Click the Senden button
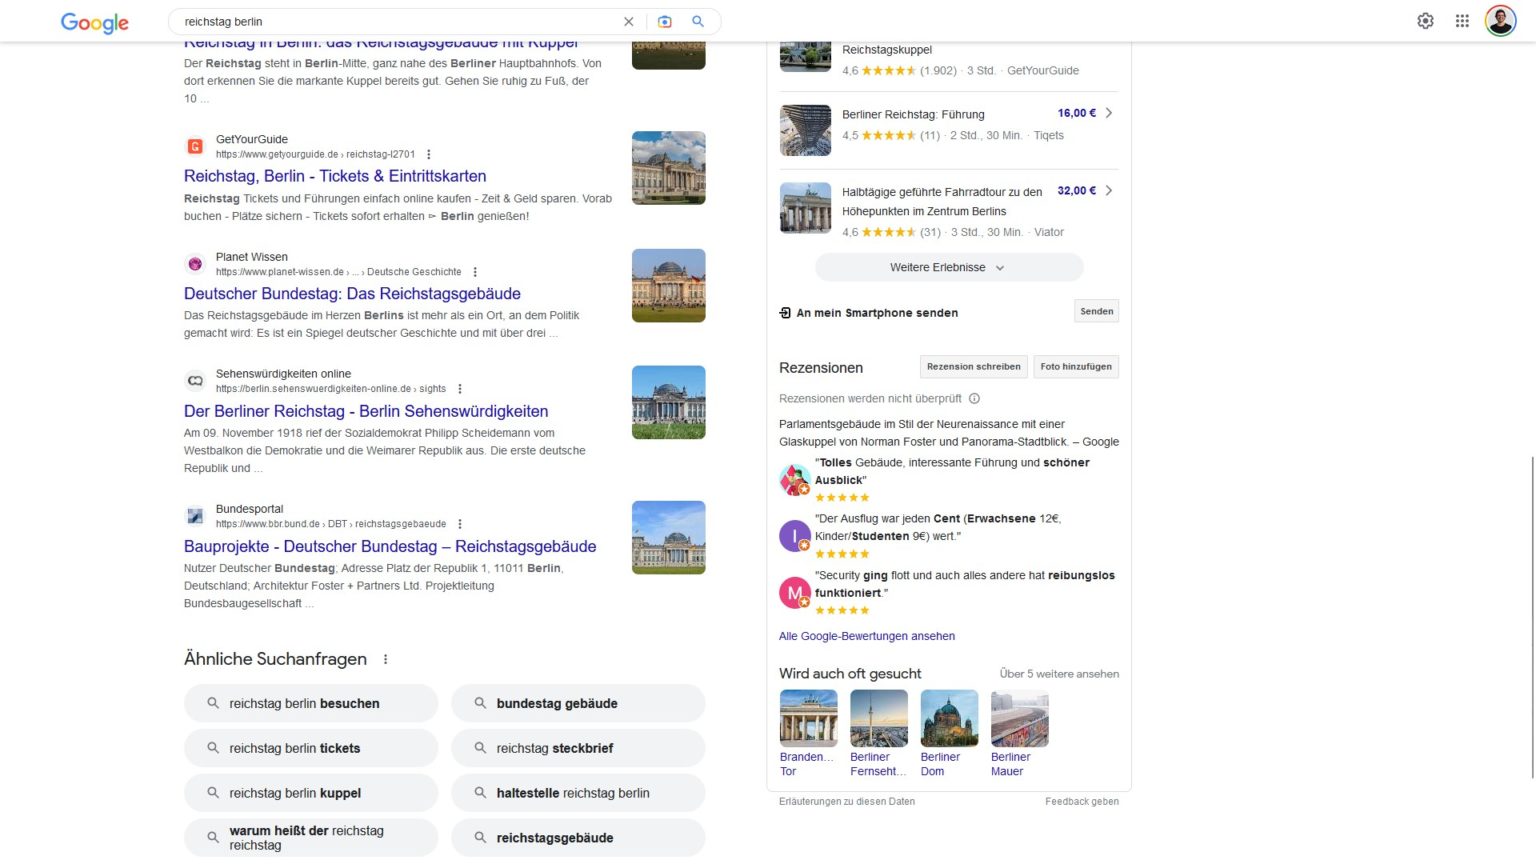 click(1096, 311)
